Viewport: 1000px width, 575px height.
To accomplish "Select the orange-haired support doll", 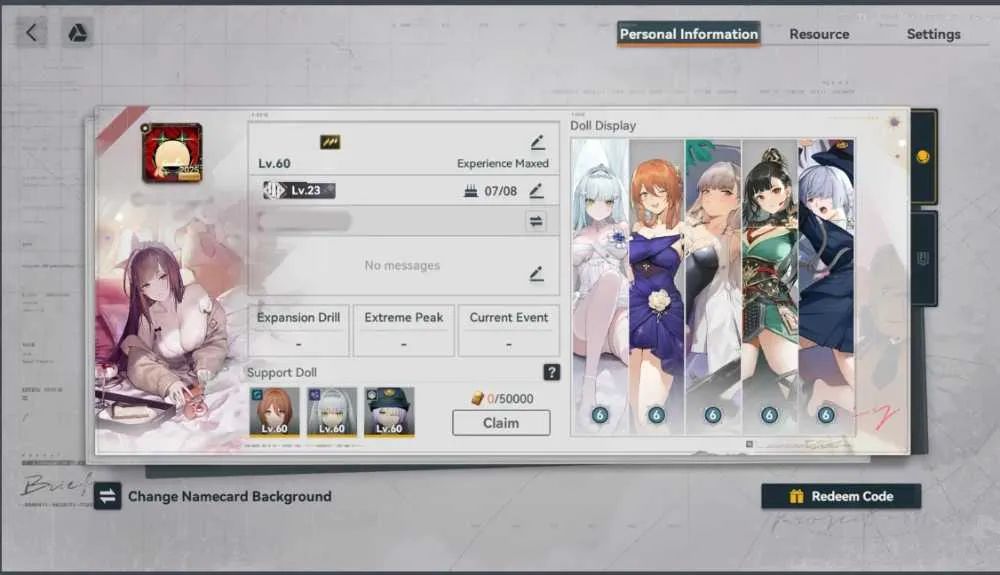I will tap(274, 411).
